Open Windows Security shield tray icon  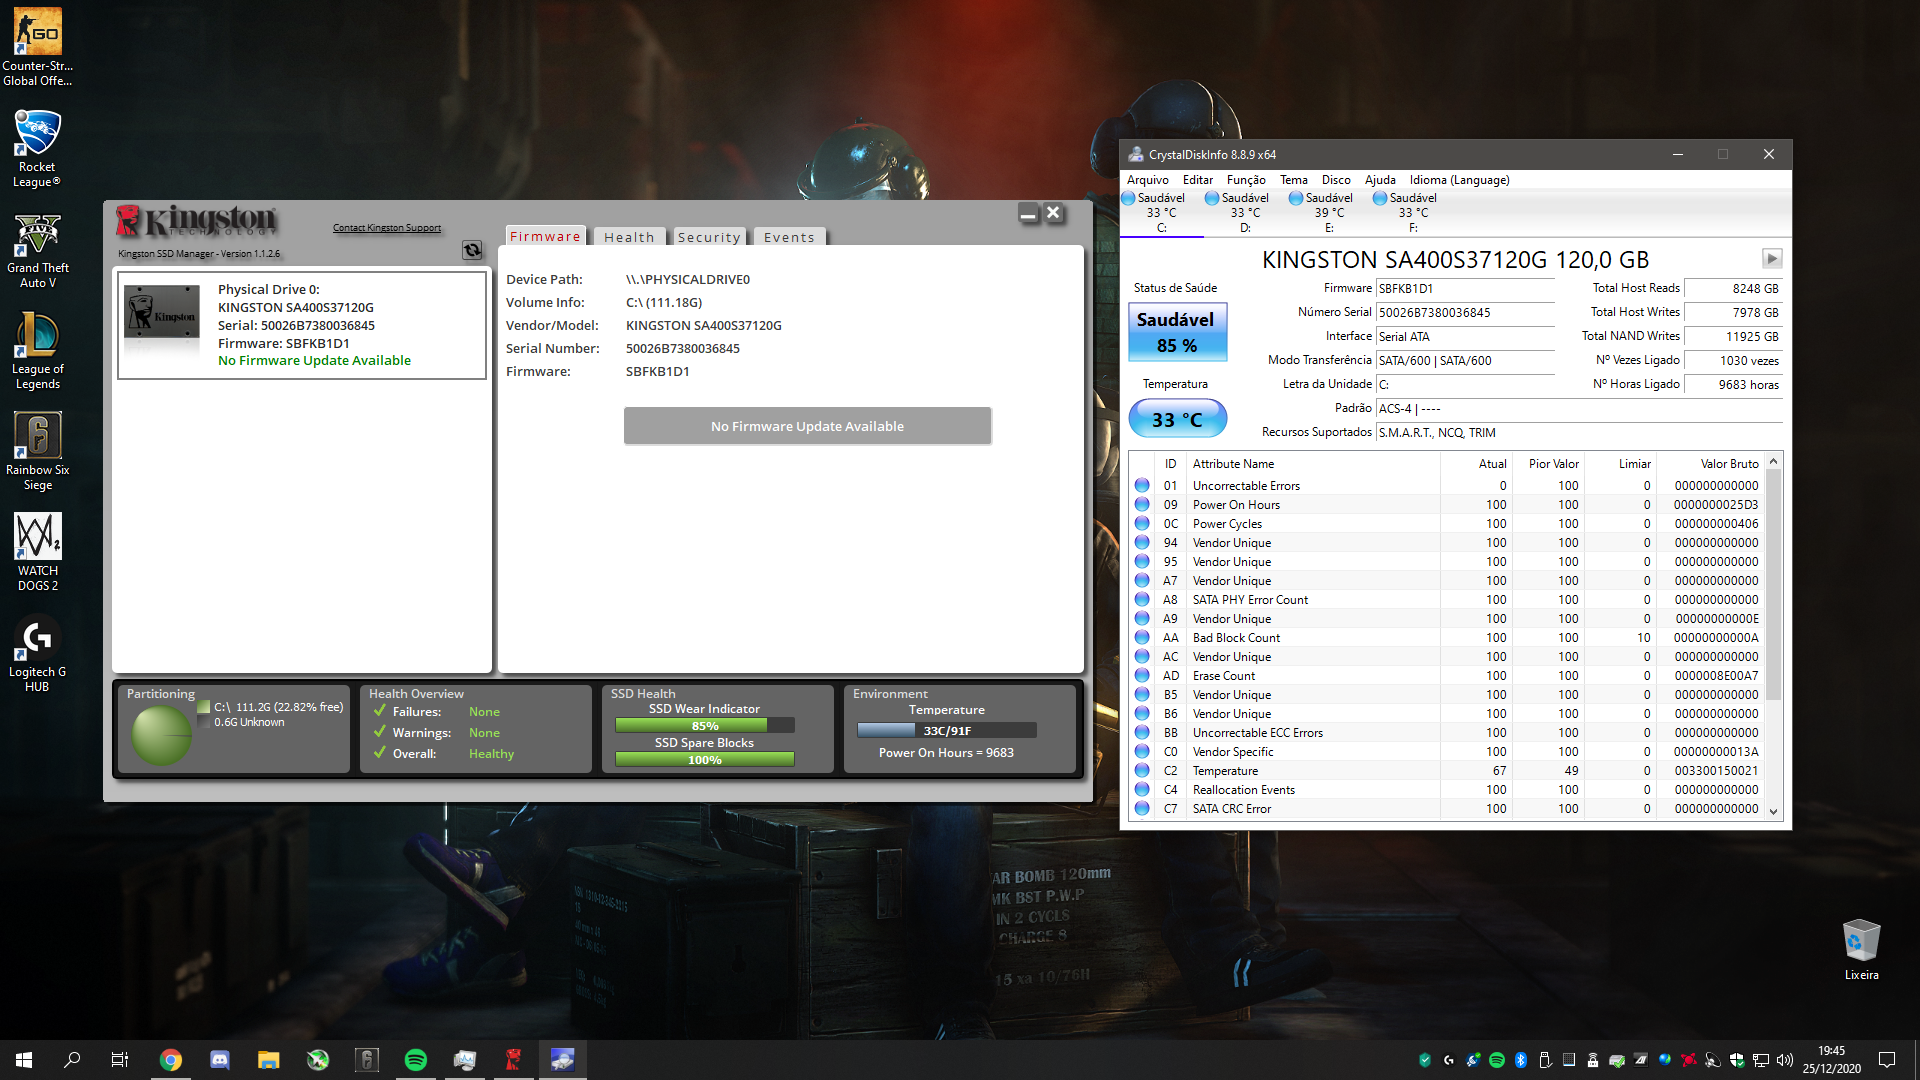pyautogui.click(x=1737, y=1060)
